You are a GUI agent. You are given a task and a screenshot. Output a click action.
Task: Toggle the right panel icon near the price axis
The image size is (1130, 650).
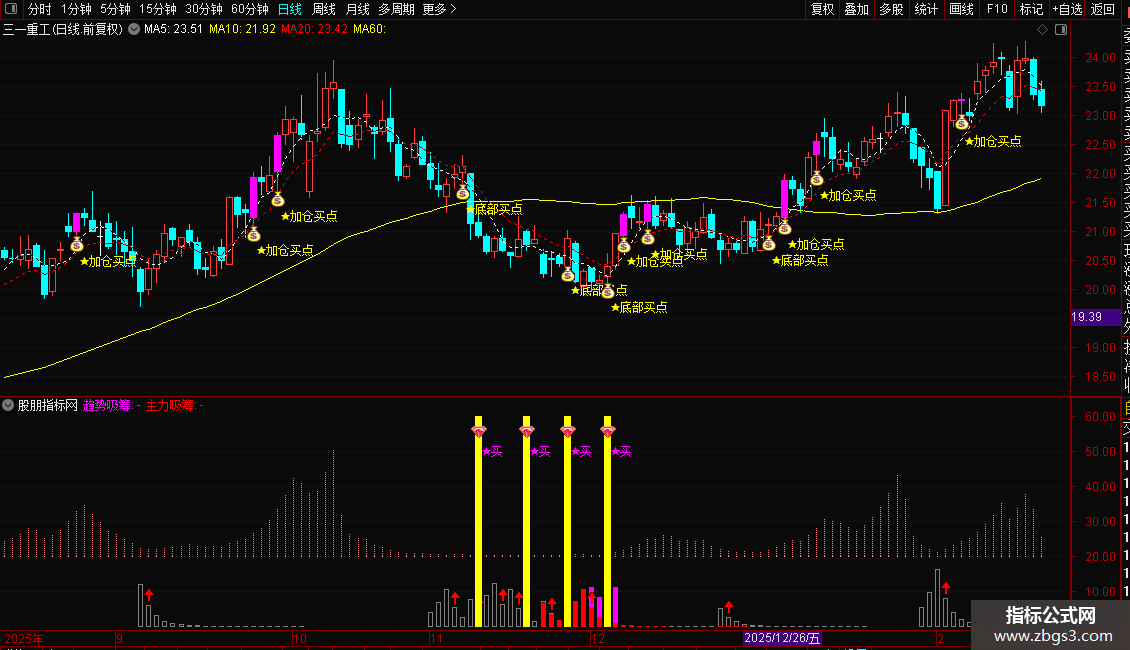pos(1061,30)
